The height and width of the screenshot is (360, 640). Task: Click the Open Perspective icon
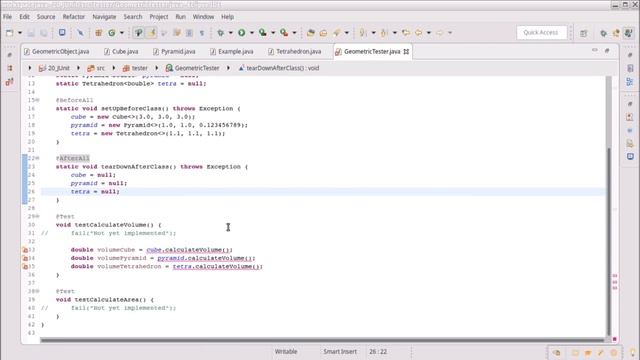coord(584,33)
